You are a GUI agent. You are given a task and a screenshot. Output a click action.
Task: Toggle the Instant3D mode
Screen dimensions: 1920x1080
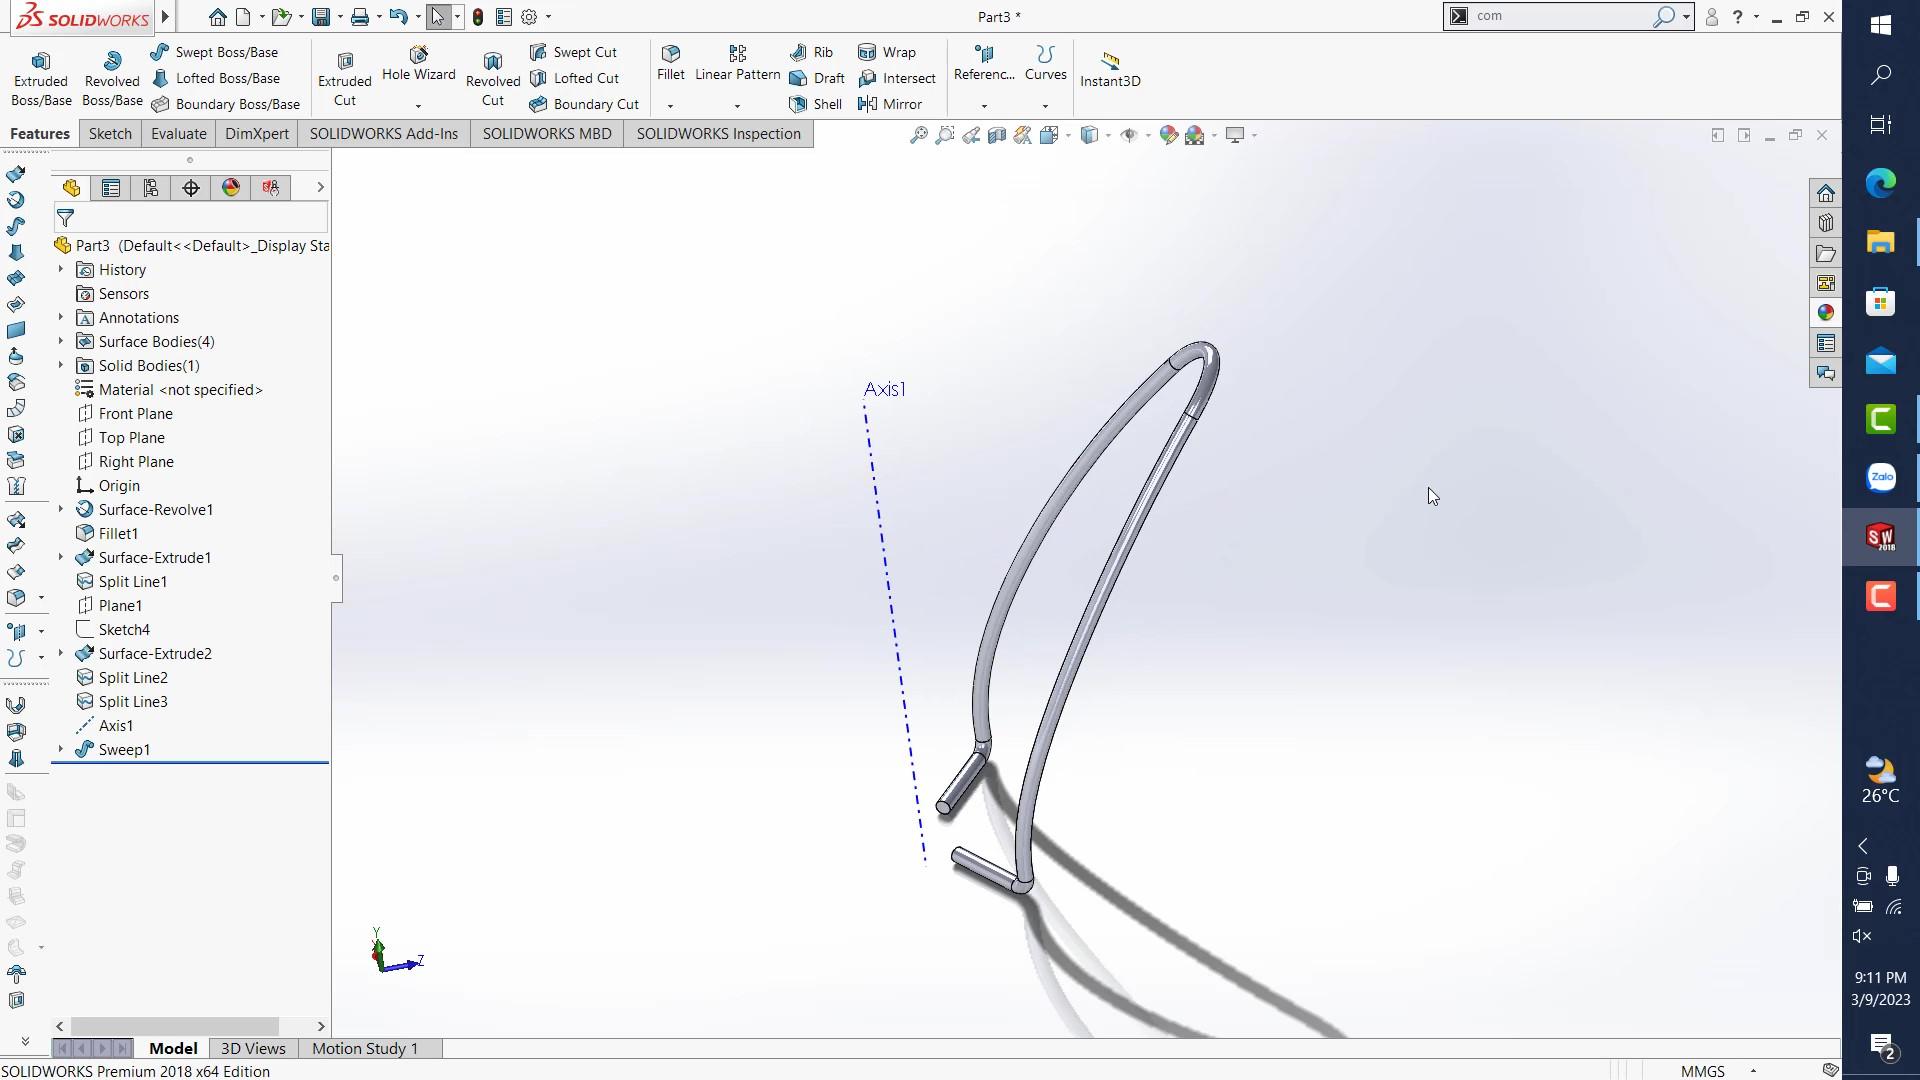(1110, 70)
